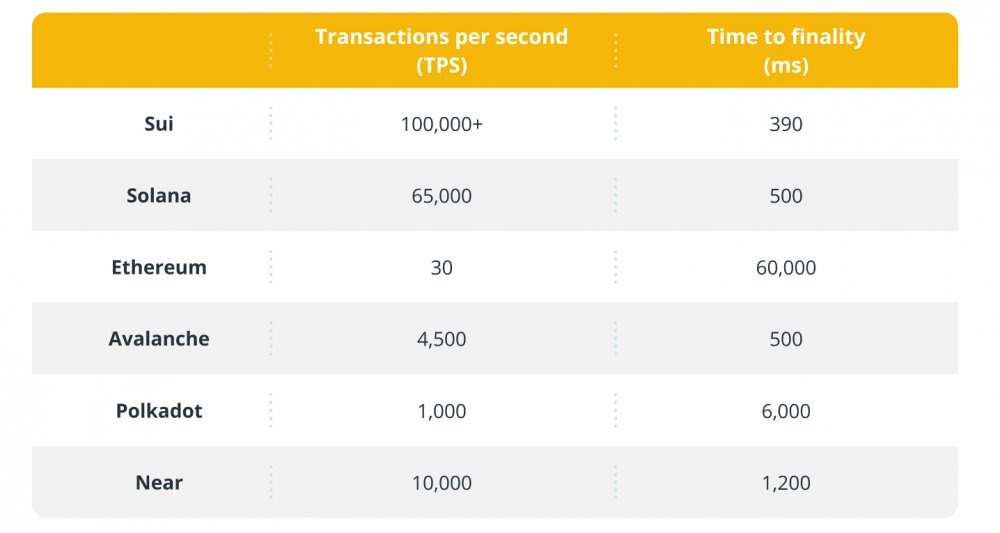Click Ethereum's 30 TPS value

click(441, 268)
